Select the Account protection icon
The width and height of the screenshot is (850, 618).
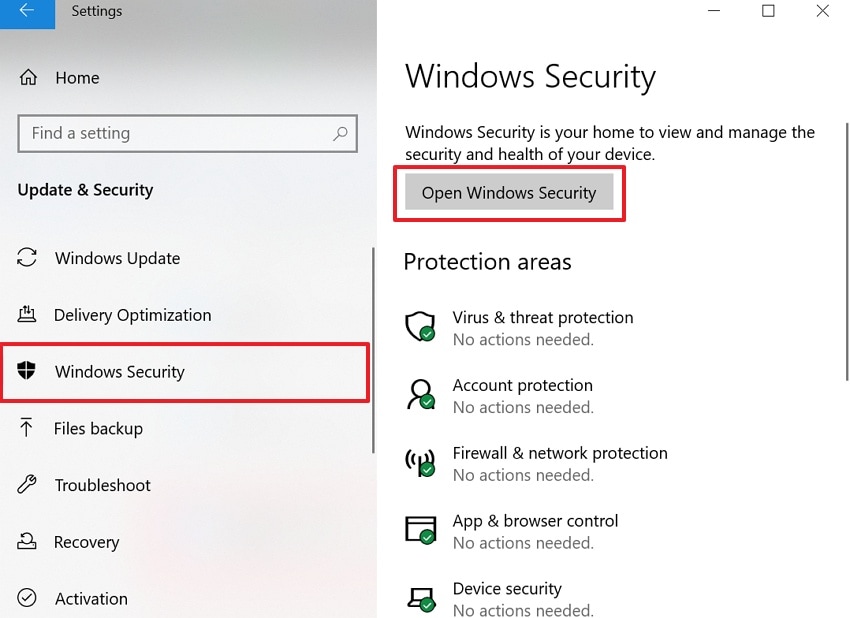click(421, 393)
